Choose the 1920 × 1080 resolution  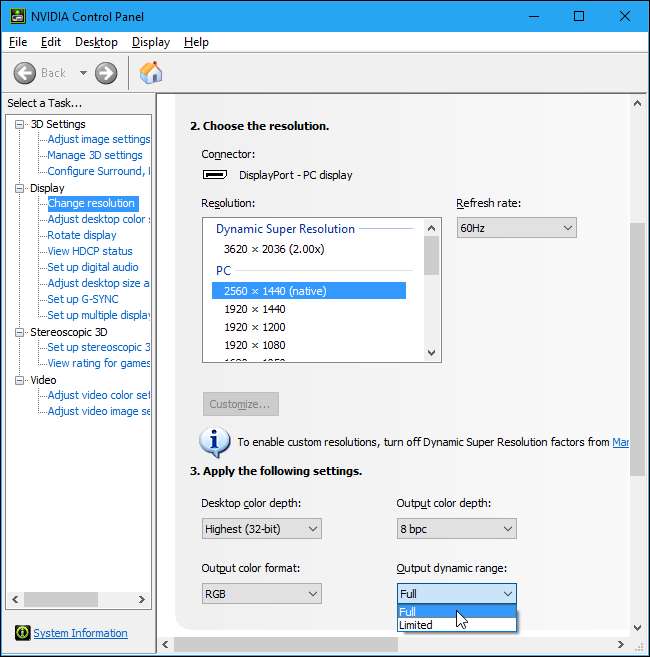[254, 345]
